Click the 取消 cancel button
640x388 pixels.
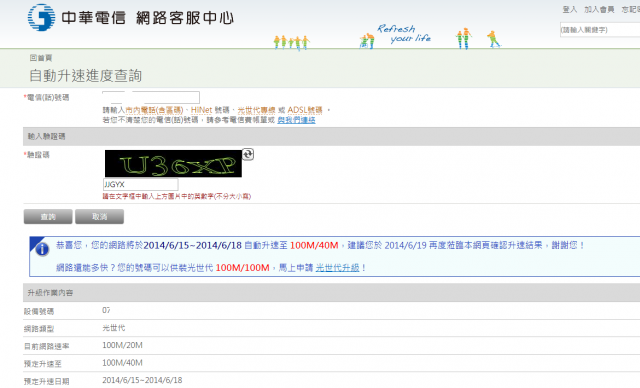click(99, 217)
